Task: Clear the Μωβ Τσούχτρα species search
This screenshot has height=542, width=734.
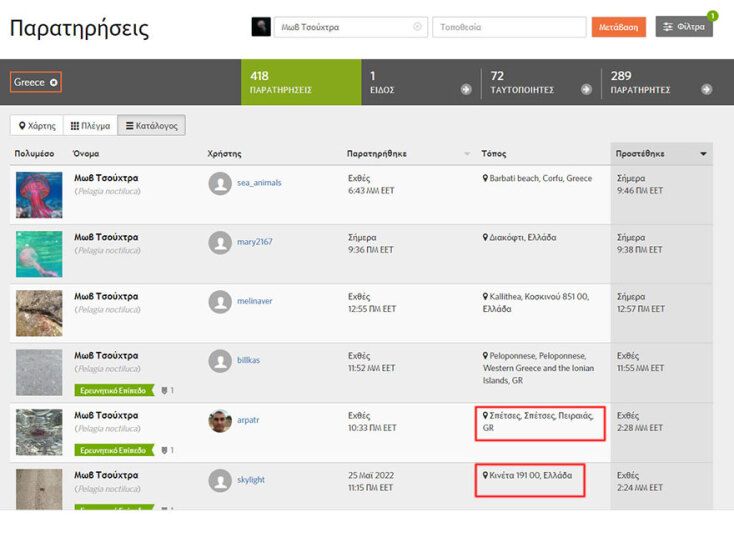Action: (x=417, y=27)
